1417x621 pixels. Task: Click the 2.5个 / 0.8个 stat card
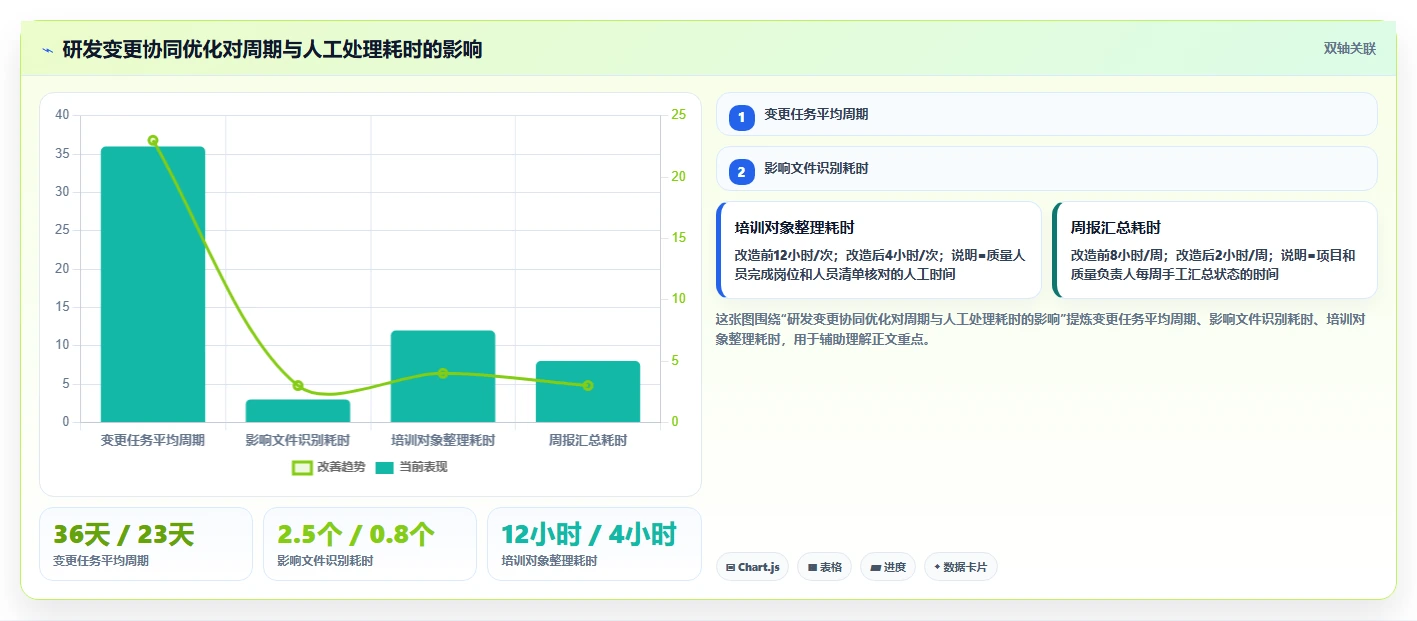[370, 544]
